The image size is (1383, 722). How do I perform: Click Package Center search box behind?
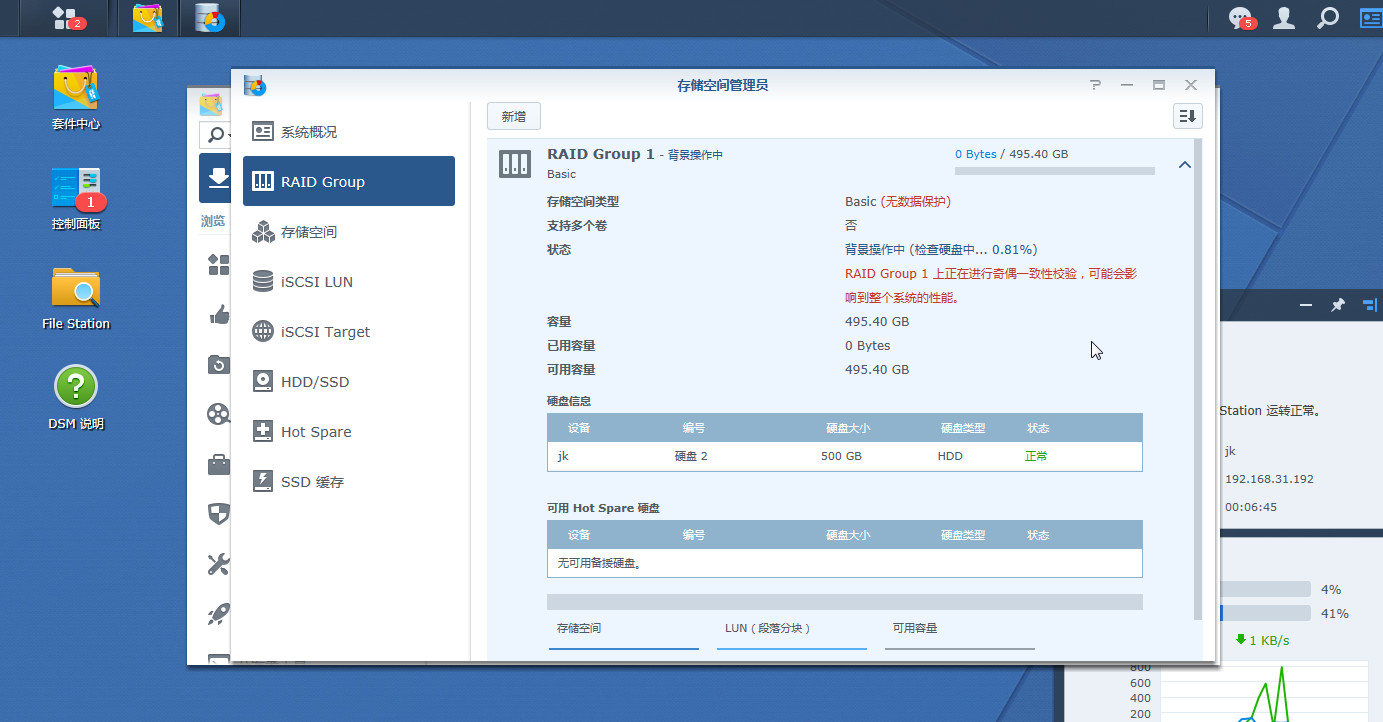coord(214,135)
